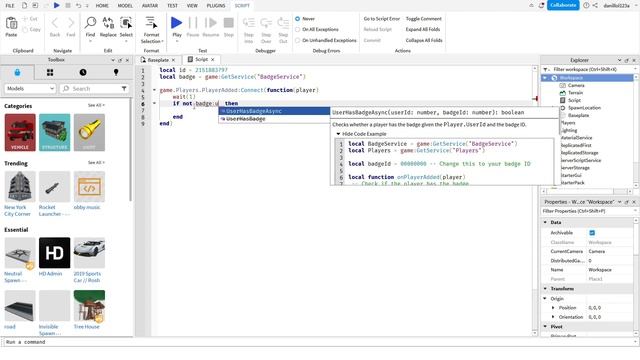Switch to the PLUGINS ribbon tab
This screenshot has width=640, height=360.
(216, 6)
